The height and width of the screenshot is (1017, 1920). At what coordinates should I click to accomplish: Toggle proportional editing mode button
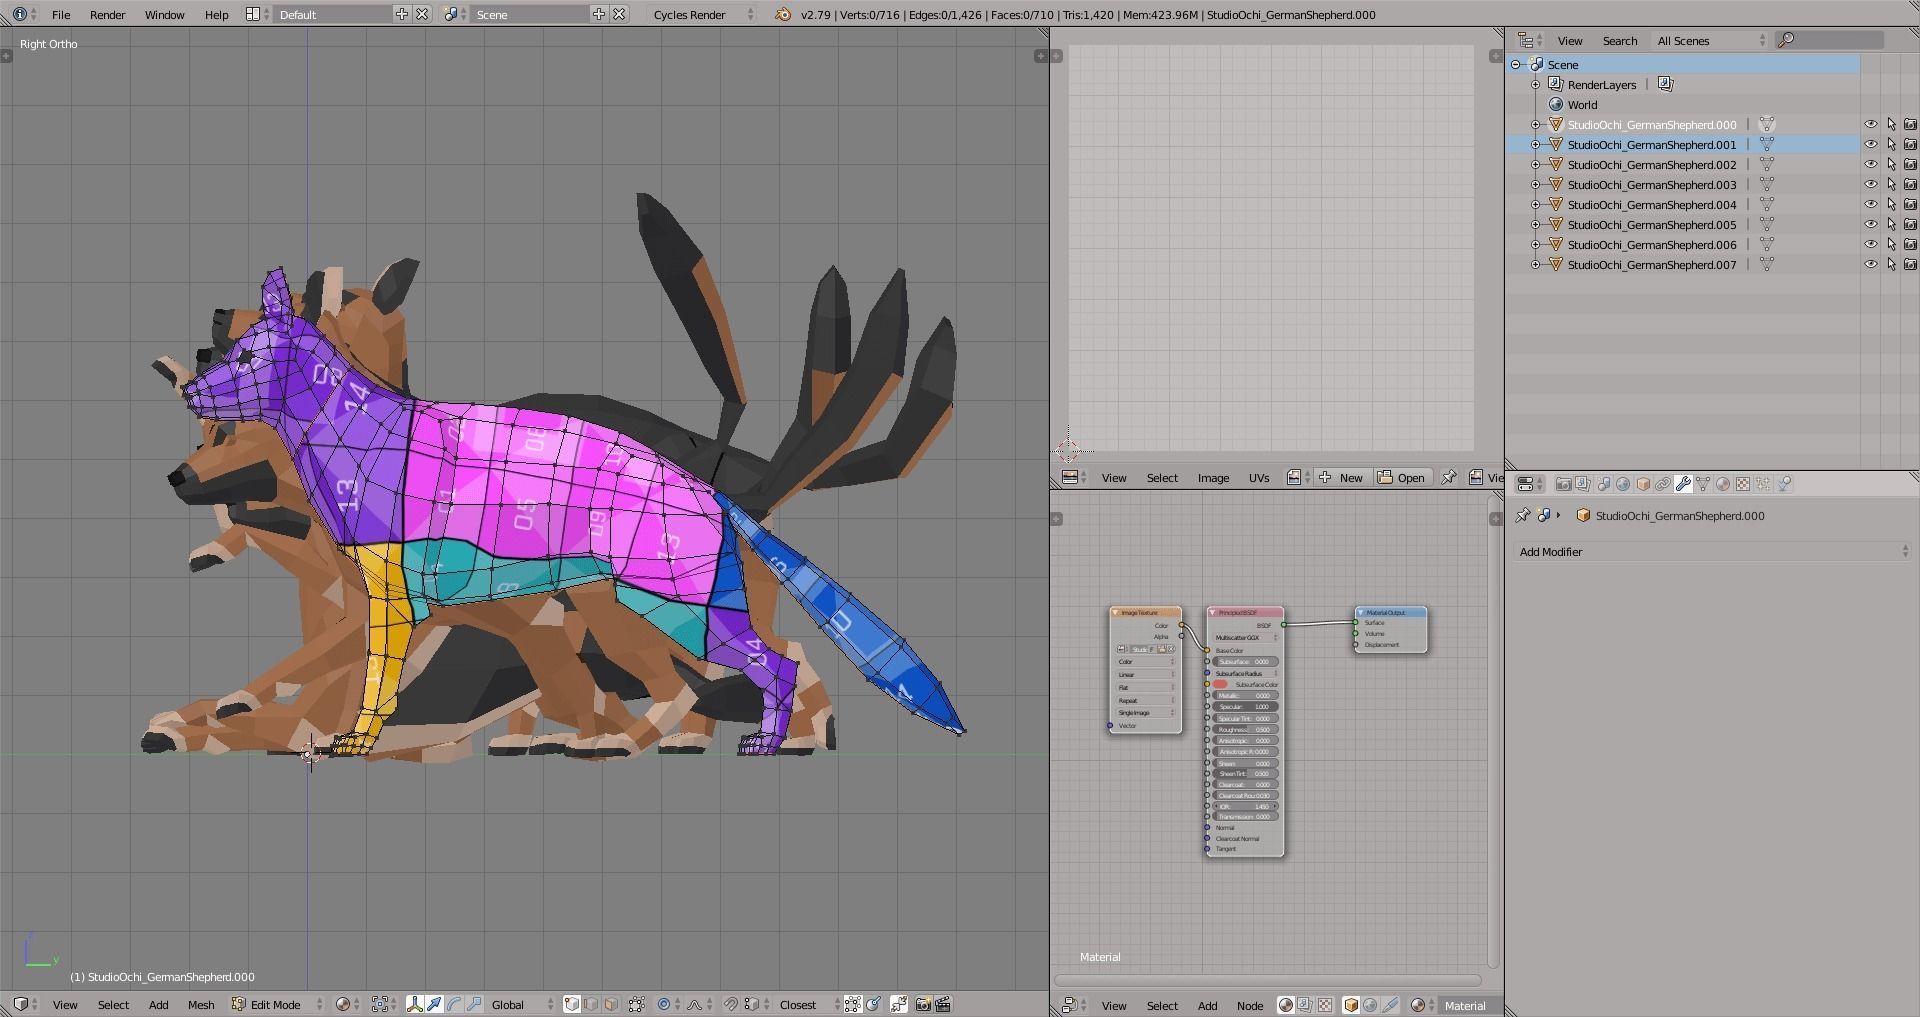(668, 1005)
